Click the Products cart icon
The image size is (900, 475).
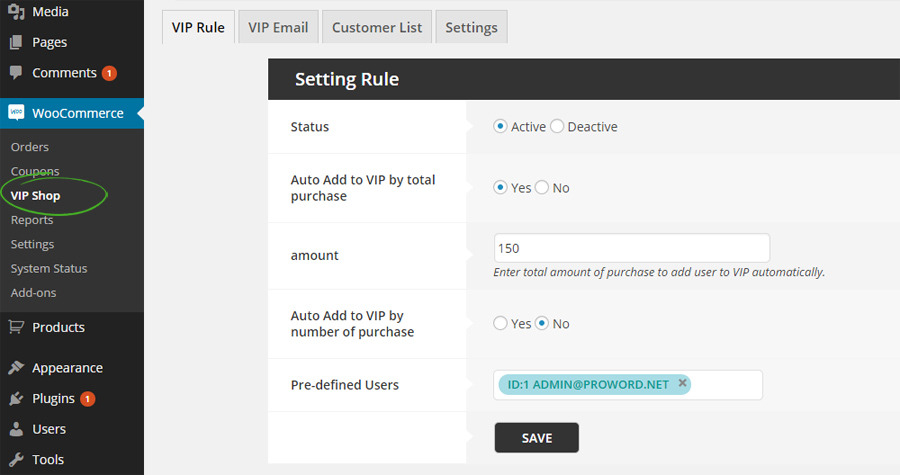pyautogui.click(x=16, y=327)
